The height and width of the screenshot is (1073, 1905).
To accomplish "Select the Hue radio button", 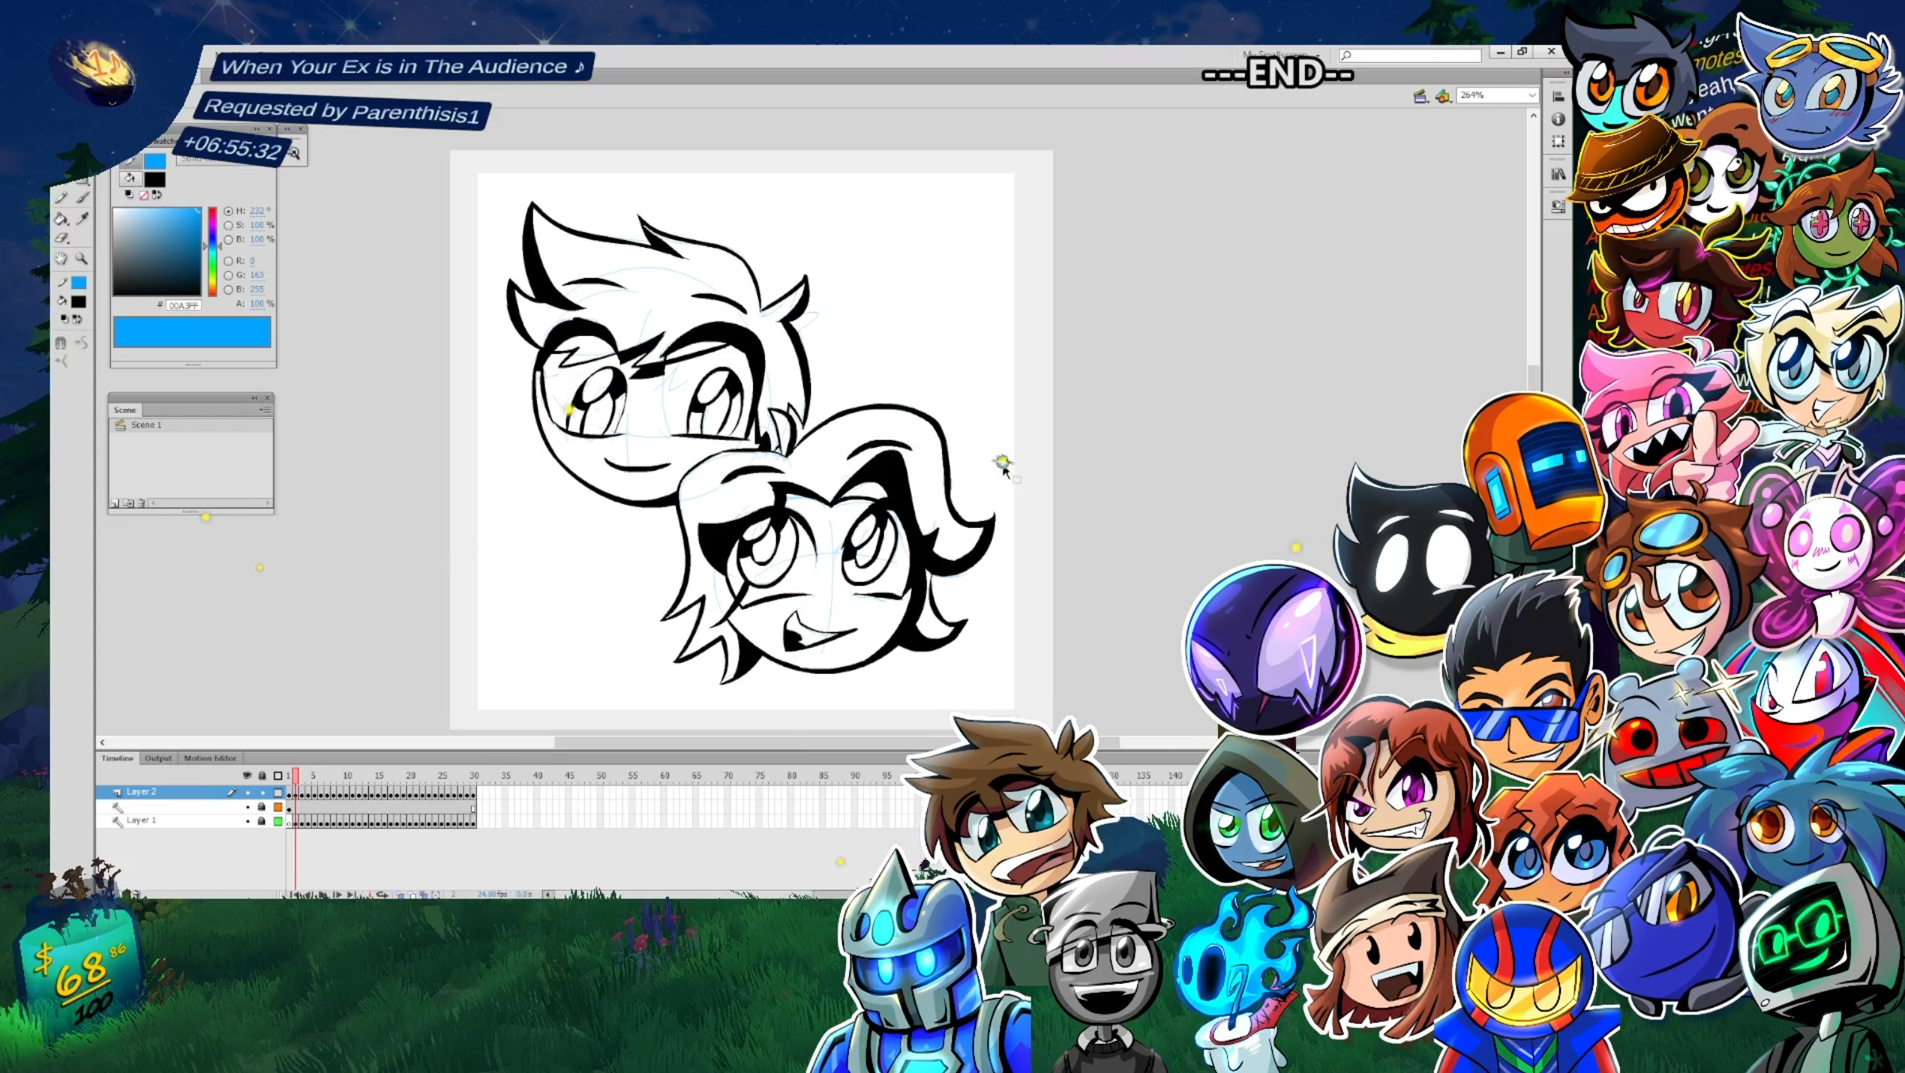I will tap(228, 211).
